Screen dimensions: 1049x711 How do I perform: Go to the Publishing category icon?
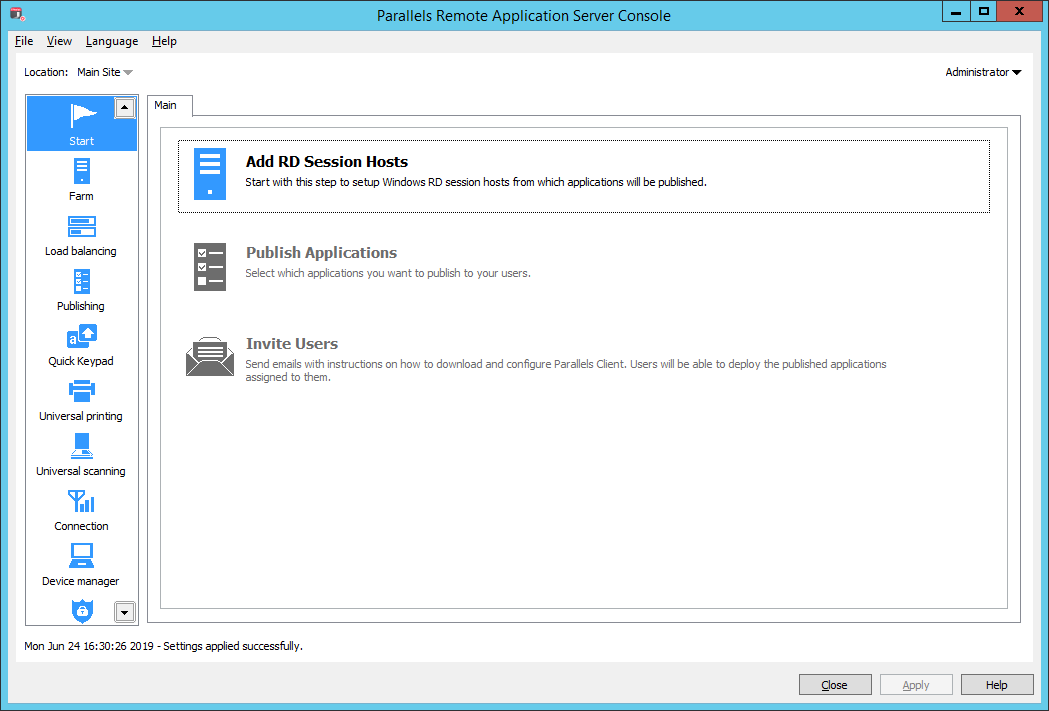[82, 282]
